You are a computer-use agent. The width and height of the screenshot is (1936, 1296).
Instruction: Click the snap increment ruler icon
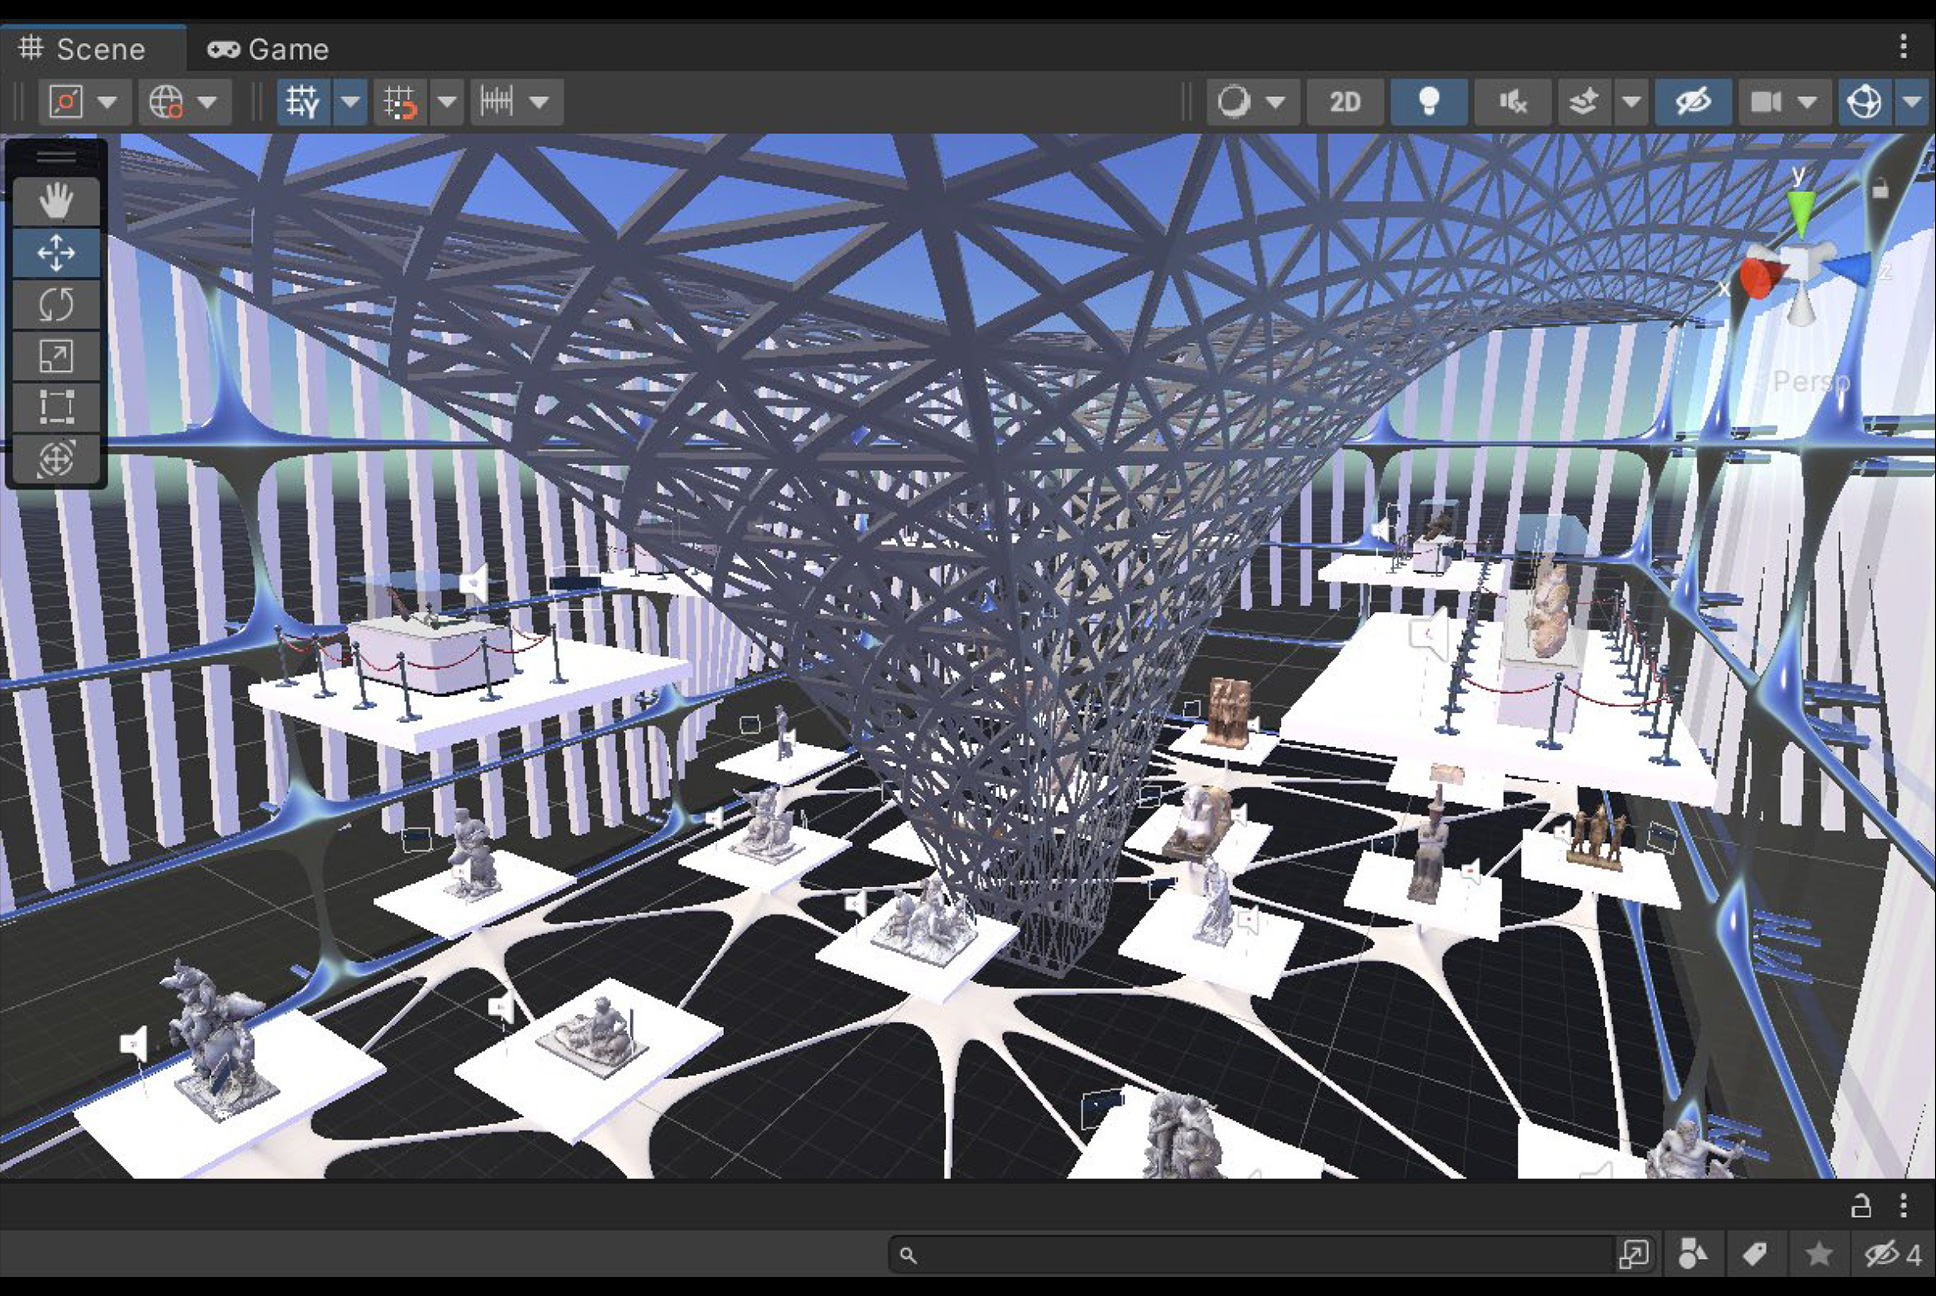click(x=497, y=102)
